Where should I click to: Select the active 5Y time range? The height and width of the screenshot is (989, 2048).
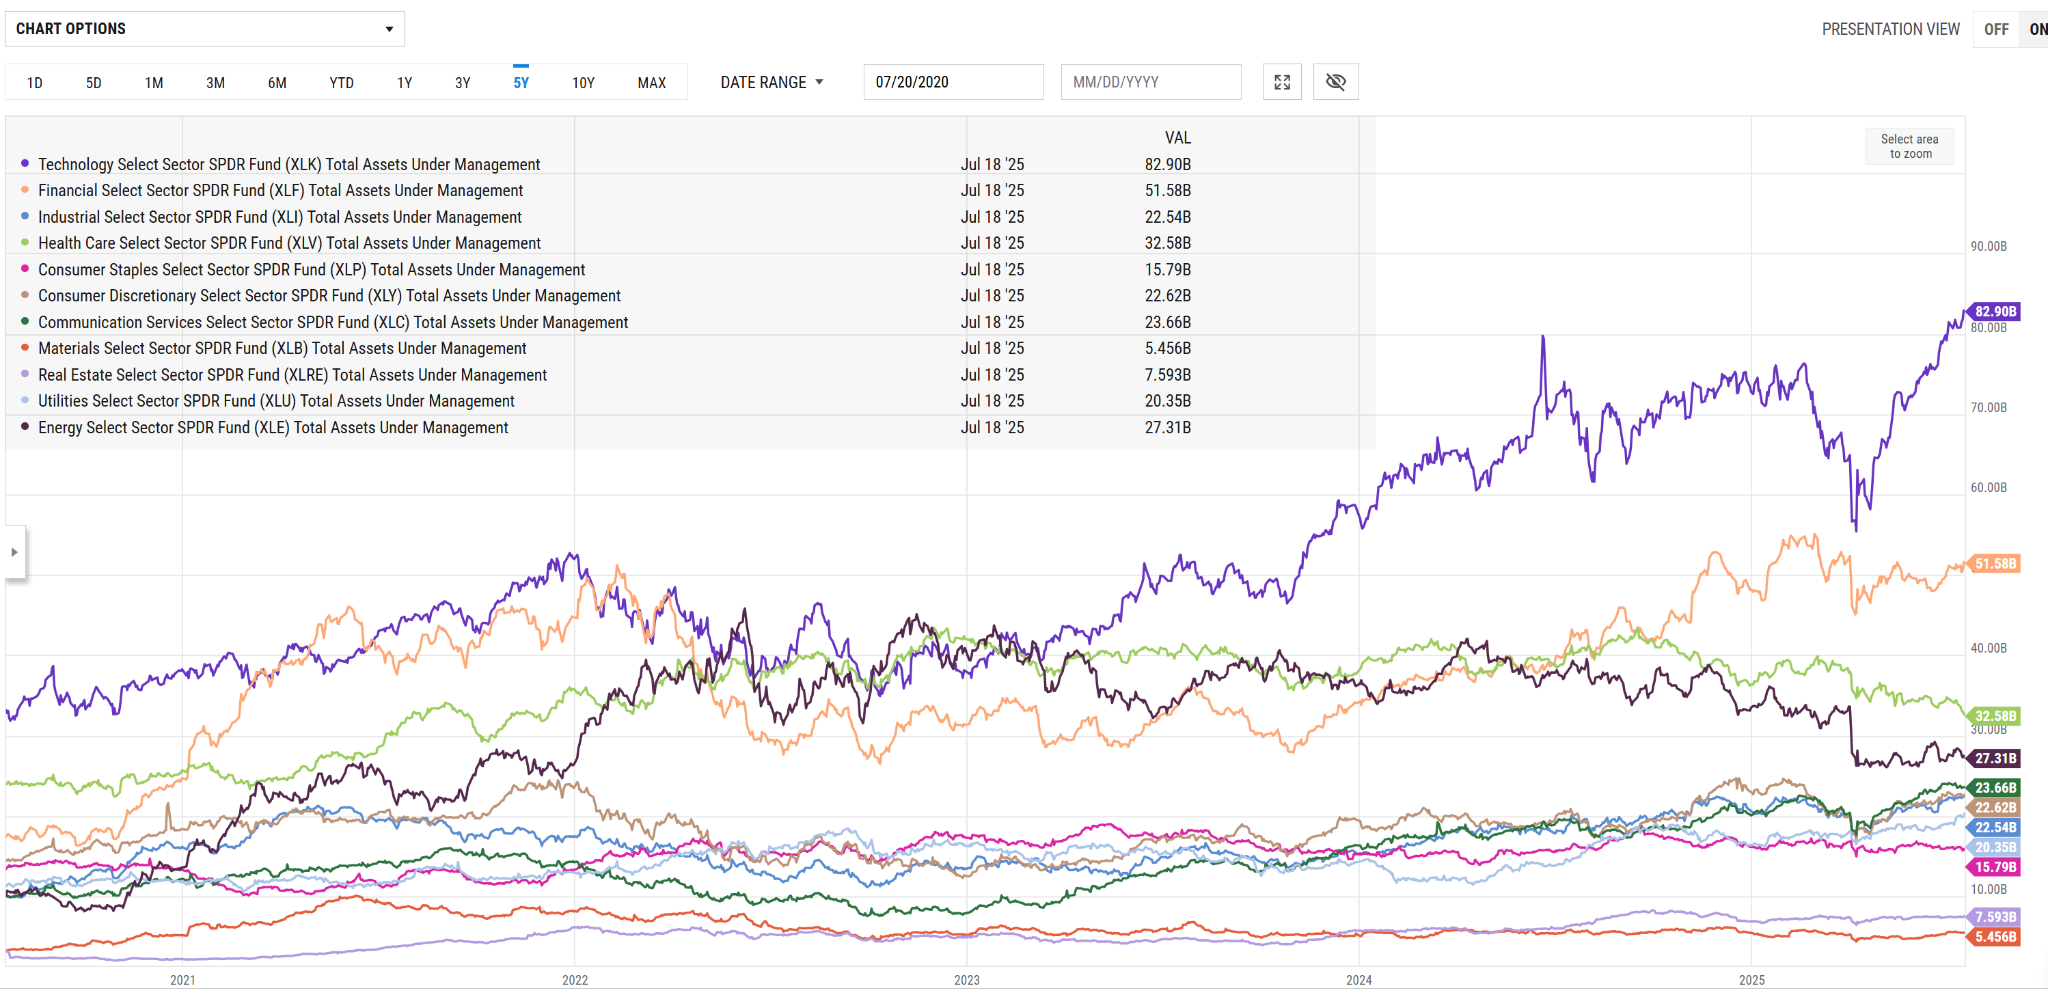tap(521, 83)
